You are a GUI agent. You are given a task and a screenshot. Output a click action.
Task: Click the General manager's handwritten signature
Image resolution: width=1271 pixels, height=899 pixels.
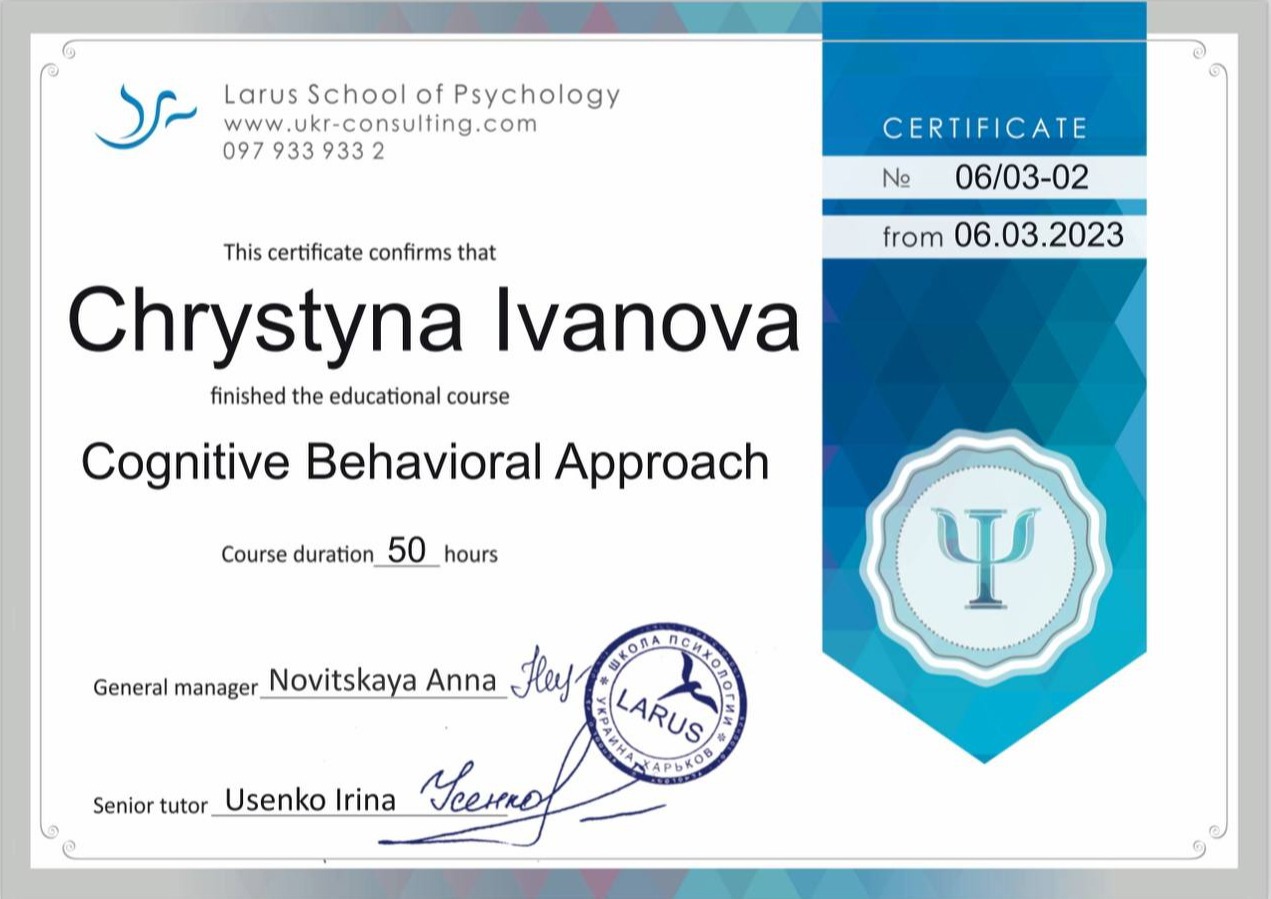click(542, 681)
